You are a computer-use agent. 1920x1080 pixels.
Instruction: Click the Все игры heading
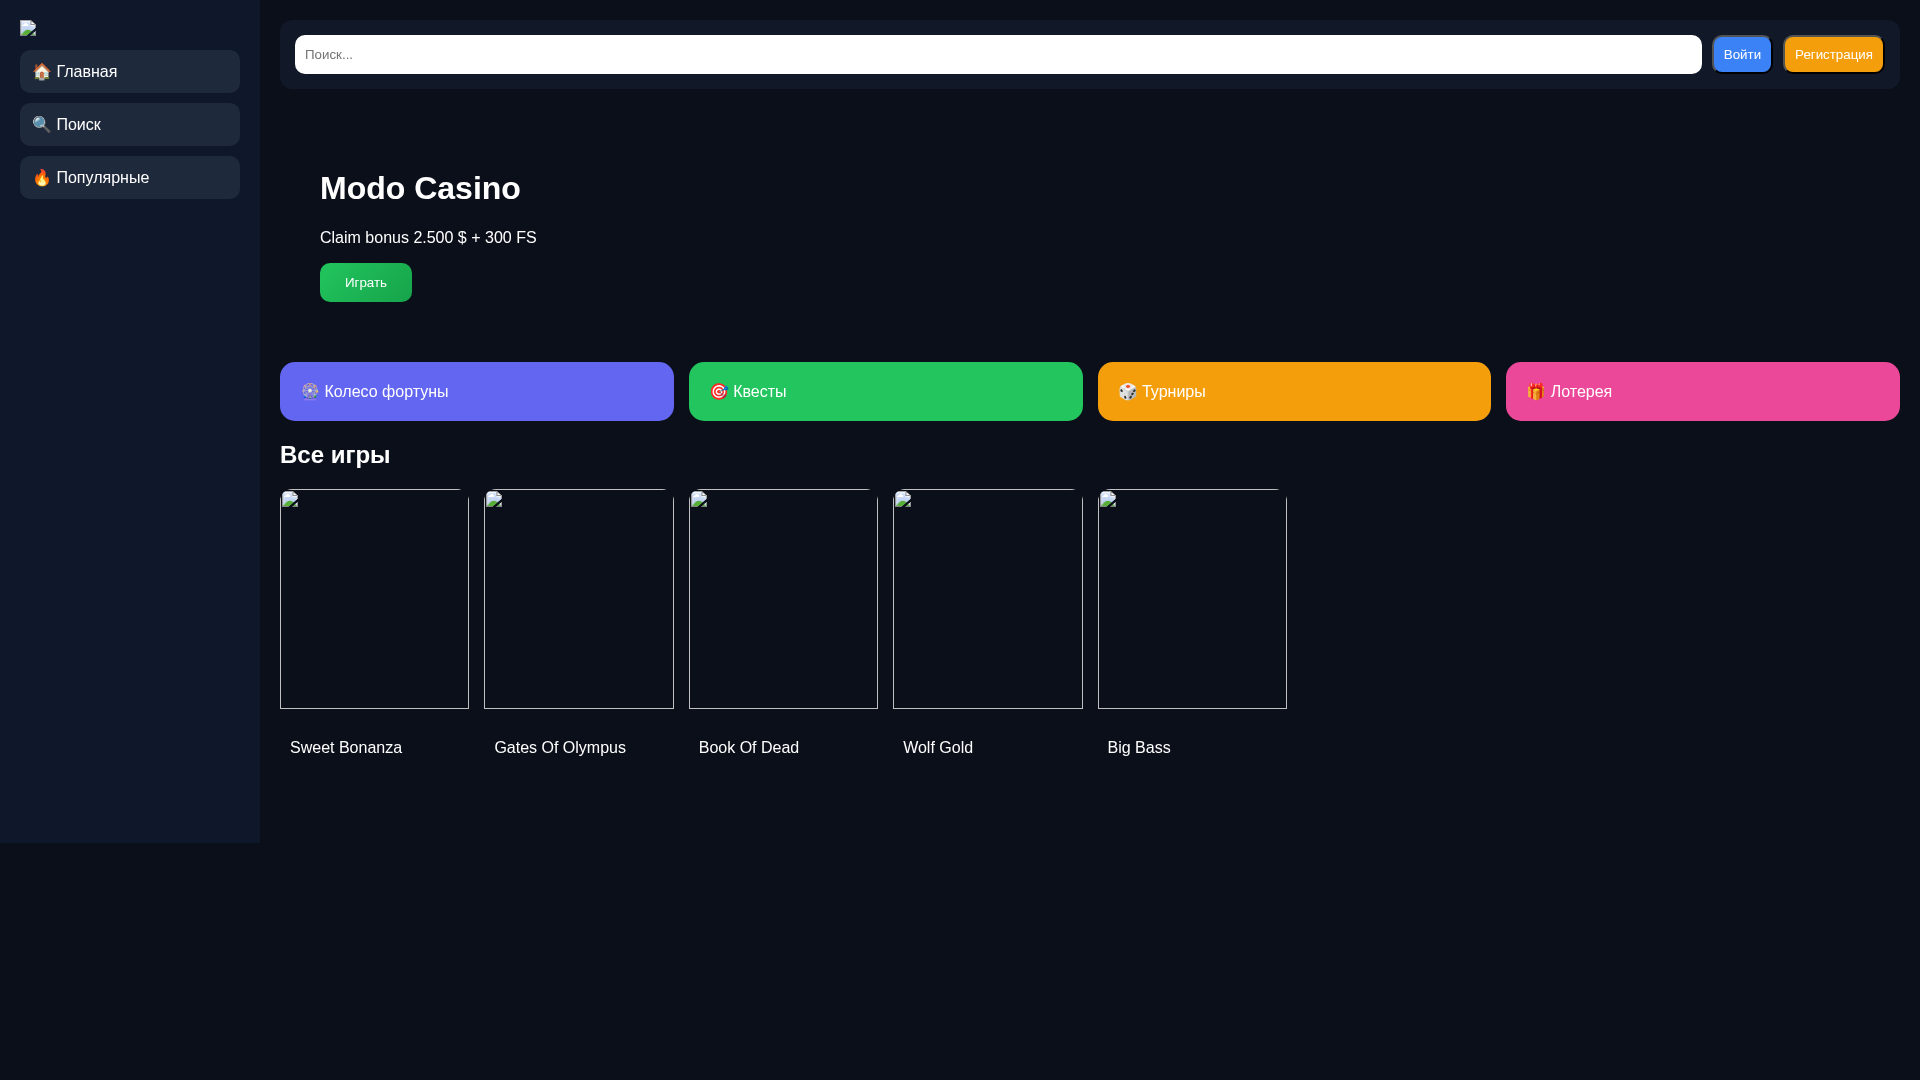(335, 454)
